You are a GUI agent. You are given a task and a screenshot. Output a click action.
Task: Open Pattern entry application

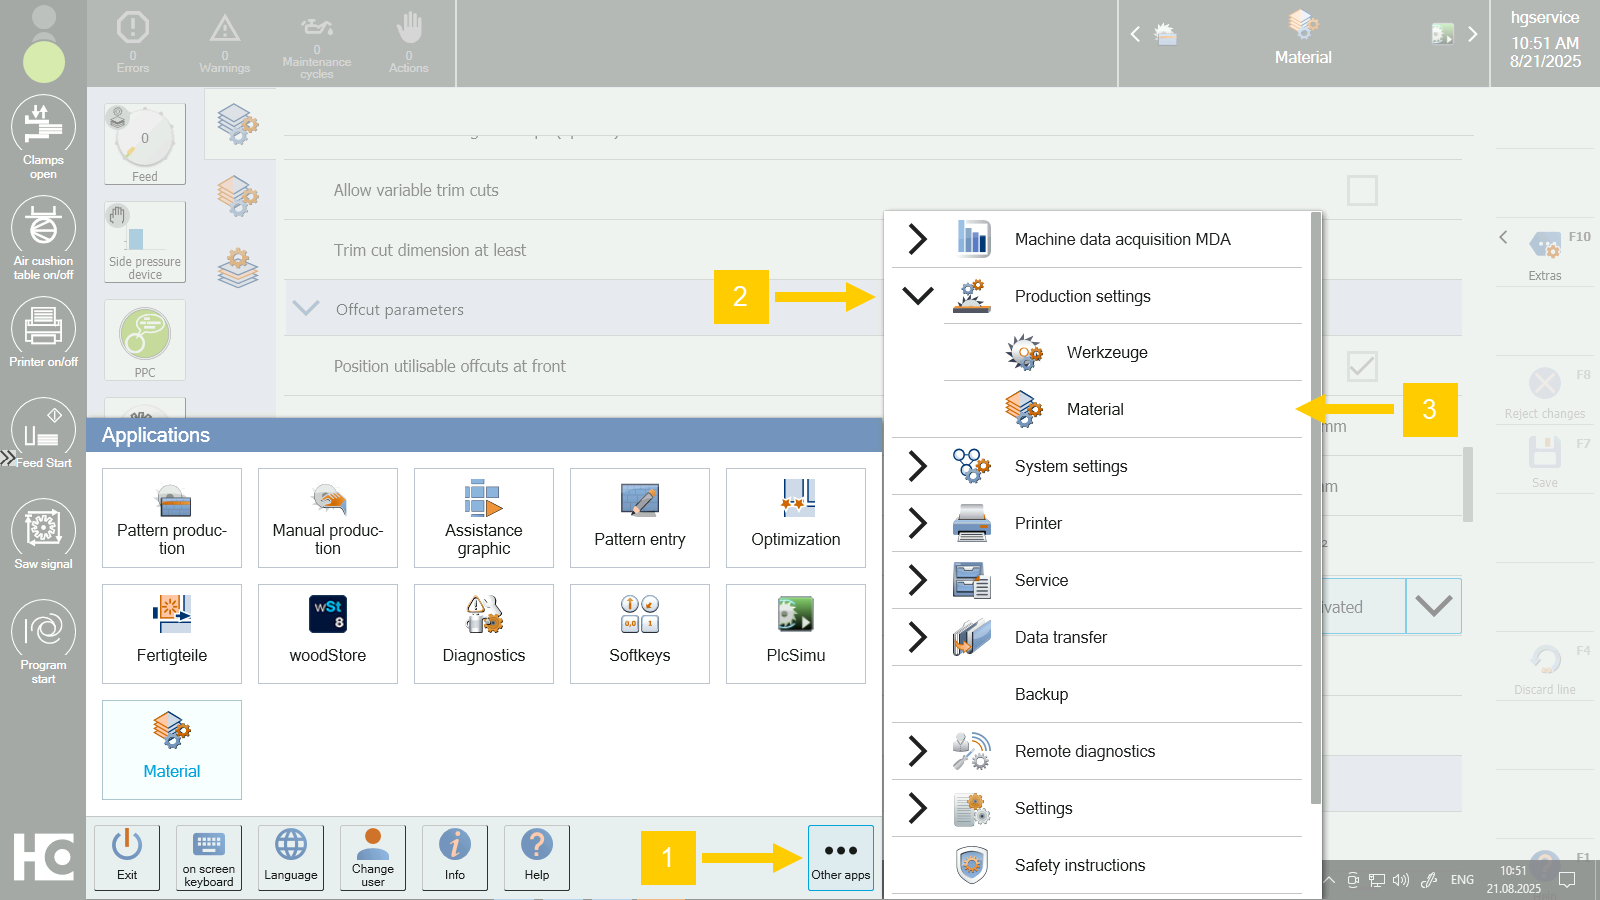[640, 518]
